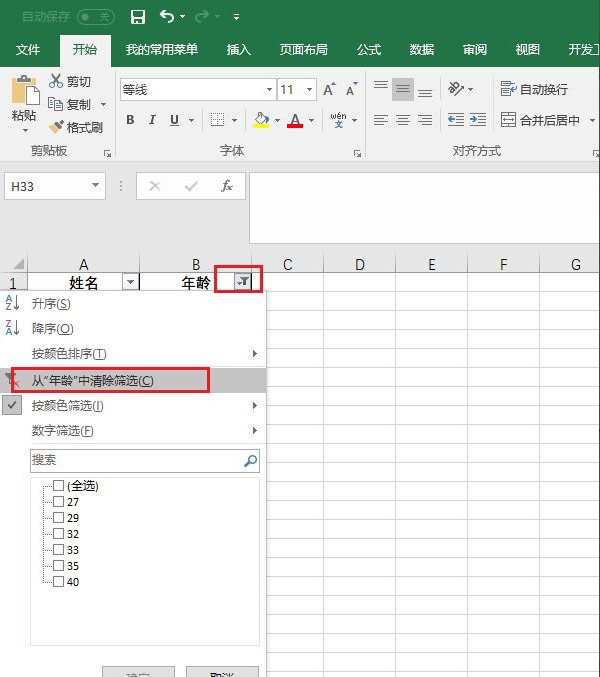Image resolution: width=600 pixels, height=677 pixels.
Task: Increase font size with large A
Action: (x=329, y=89)
